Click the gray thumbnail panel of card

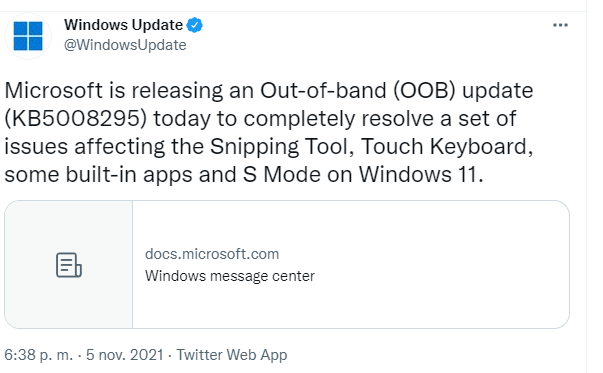(x=69, y=265)
